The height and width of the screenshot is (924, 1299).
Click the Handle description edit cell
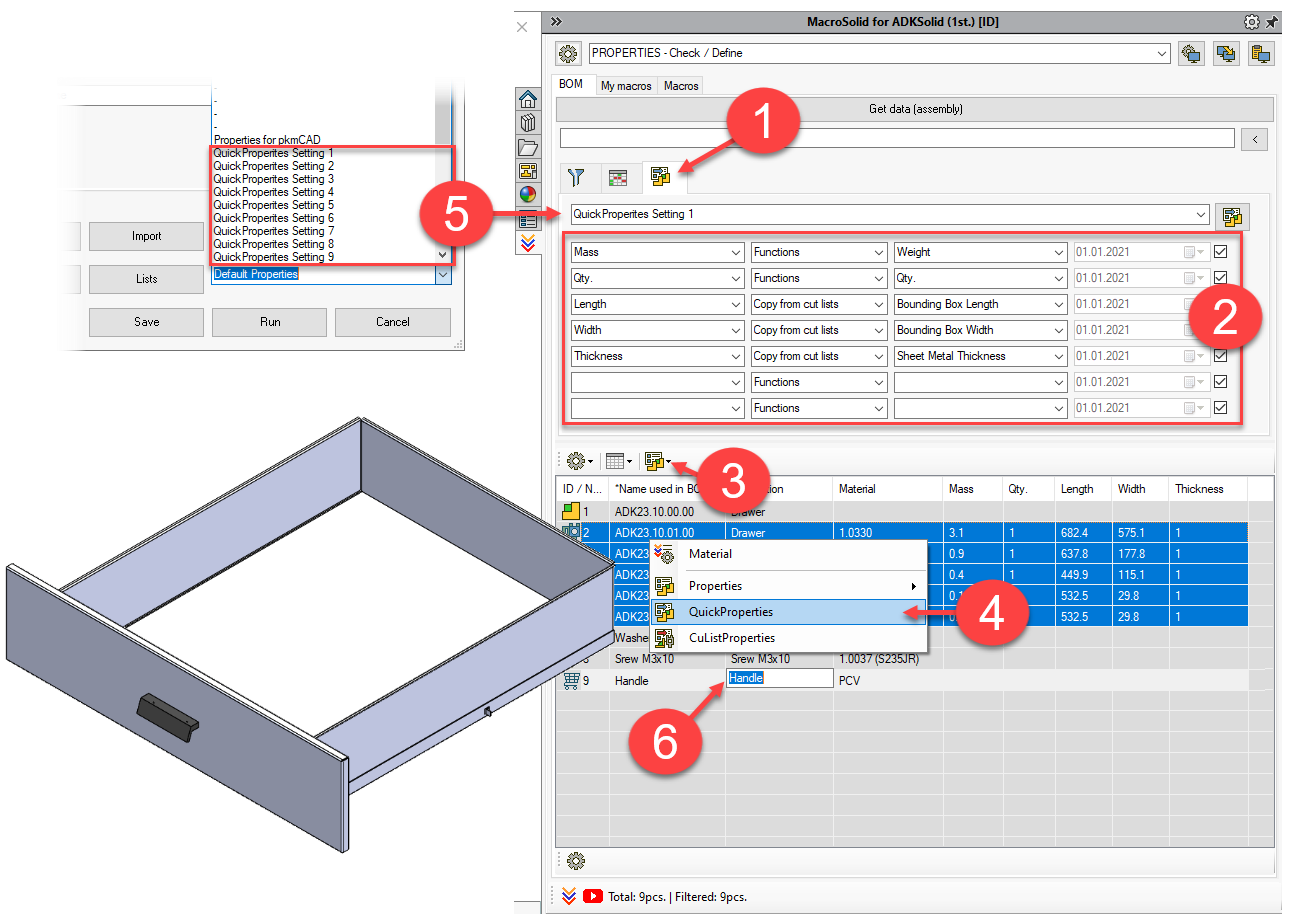tap(780, 679)
